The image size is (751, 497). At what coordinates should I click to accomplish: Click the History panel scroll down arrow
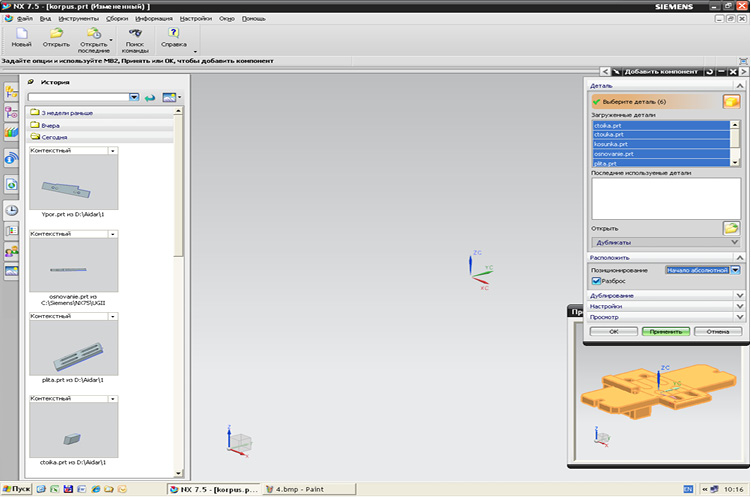tap(178, 473)
